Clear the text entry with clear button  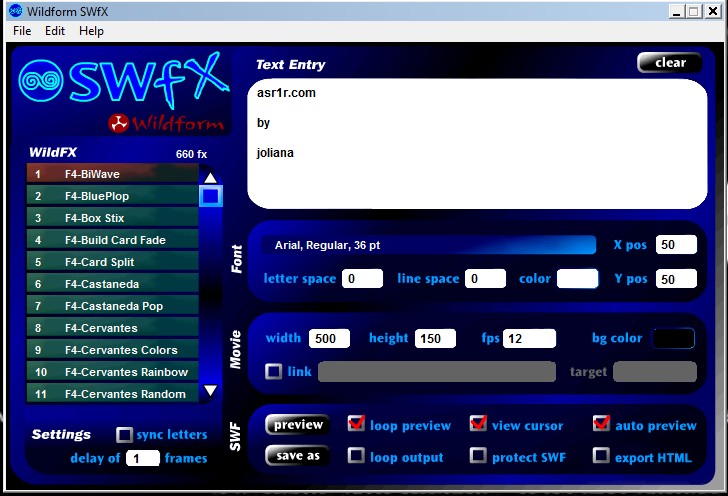670,63
